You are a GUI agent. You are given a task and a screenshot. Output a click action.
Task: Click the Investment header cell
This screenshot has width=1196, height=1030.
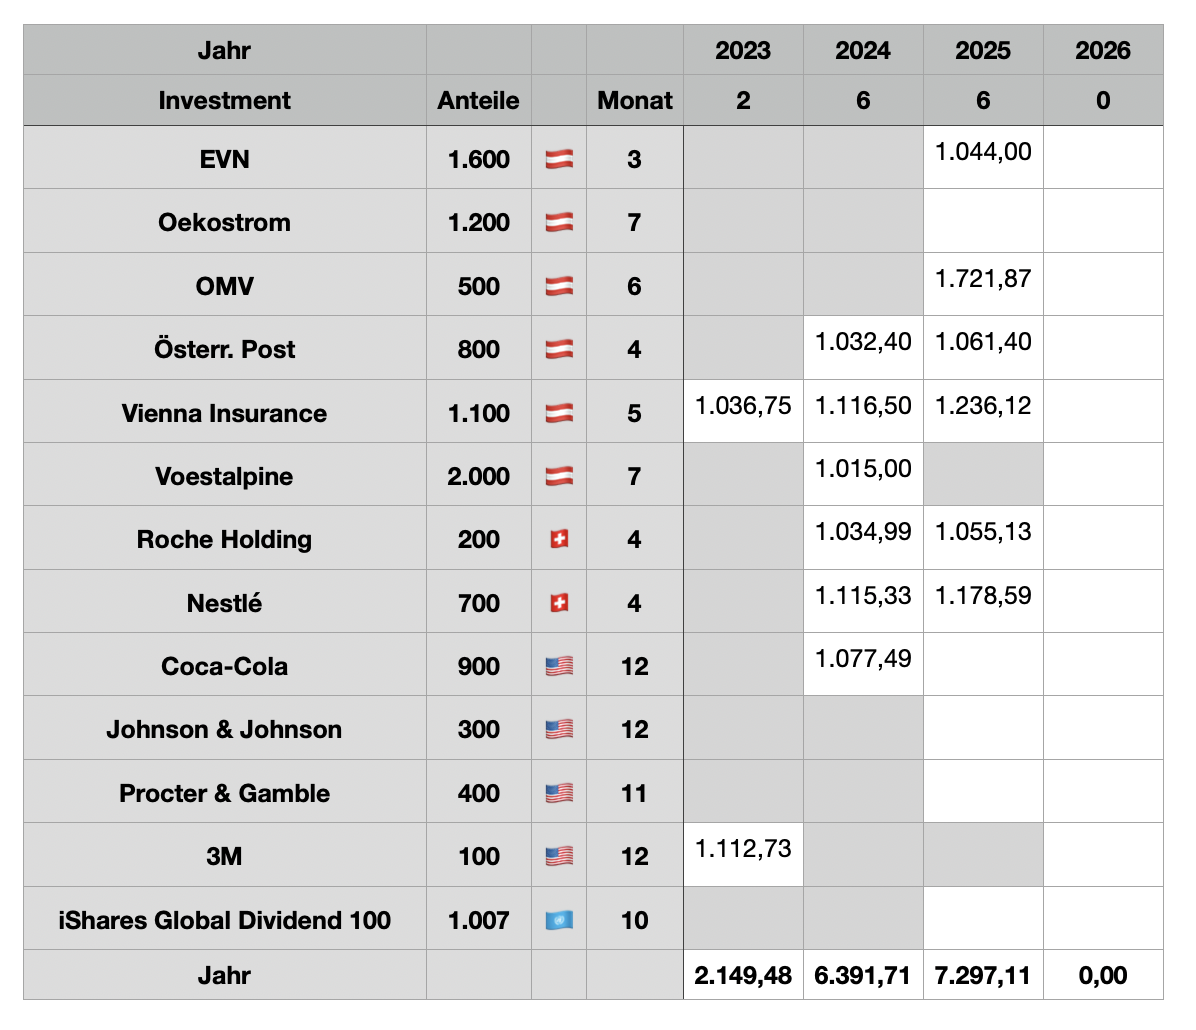(x=224, y=101)
